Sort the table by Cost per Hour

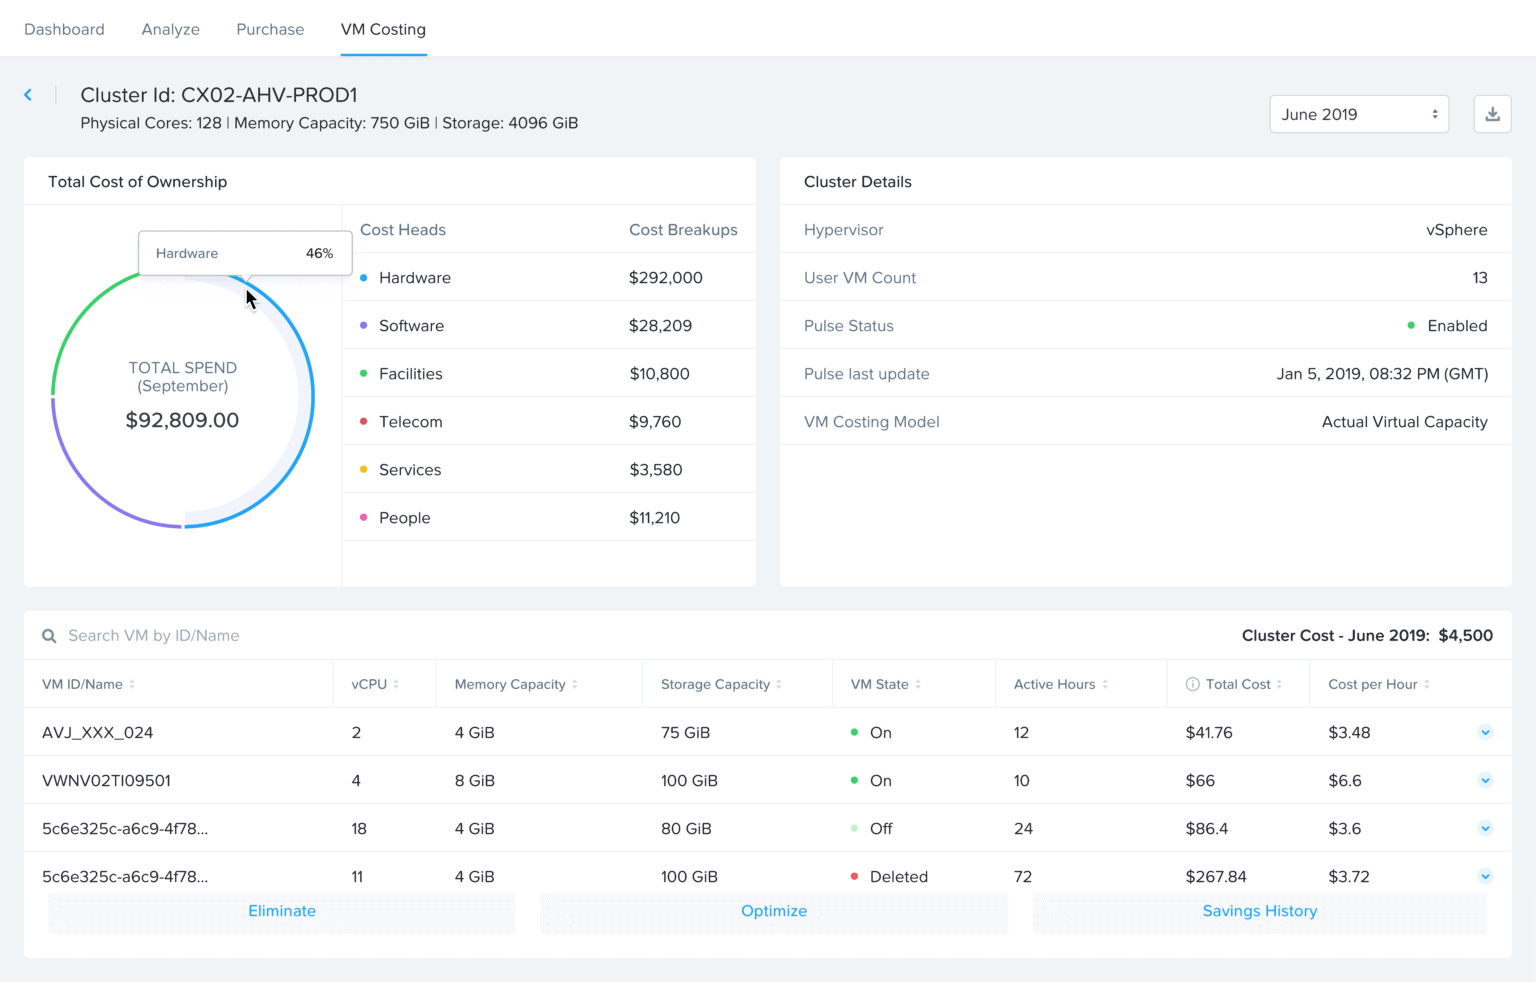(x=1429, y=684)
